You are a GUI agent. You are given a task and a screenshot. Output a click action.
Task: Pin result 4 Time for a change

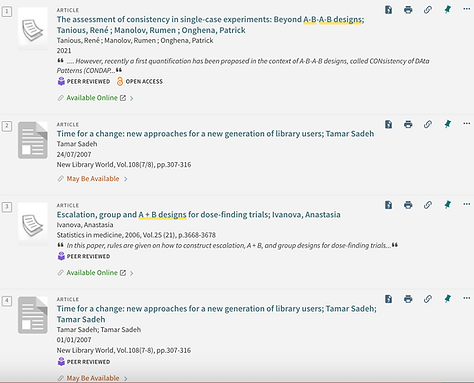pos(448,299)
